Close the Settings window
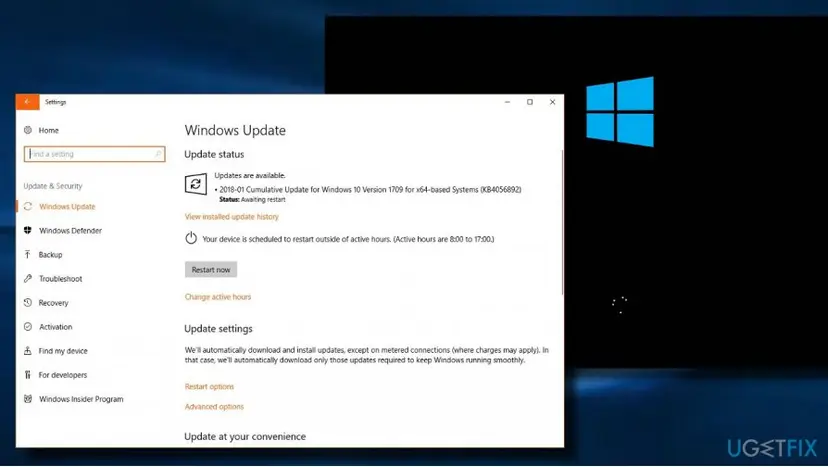The width and height of the screenshot is (828, 467). click(x=552, y=102)
